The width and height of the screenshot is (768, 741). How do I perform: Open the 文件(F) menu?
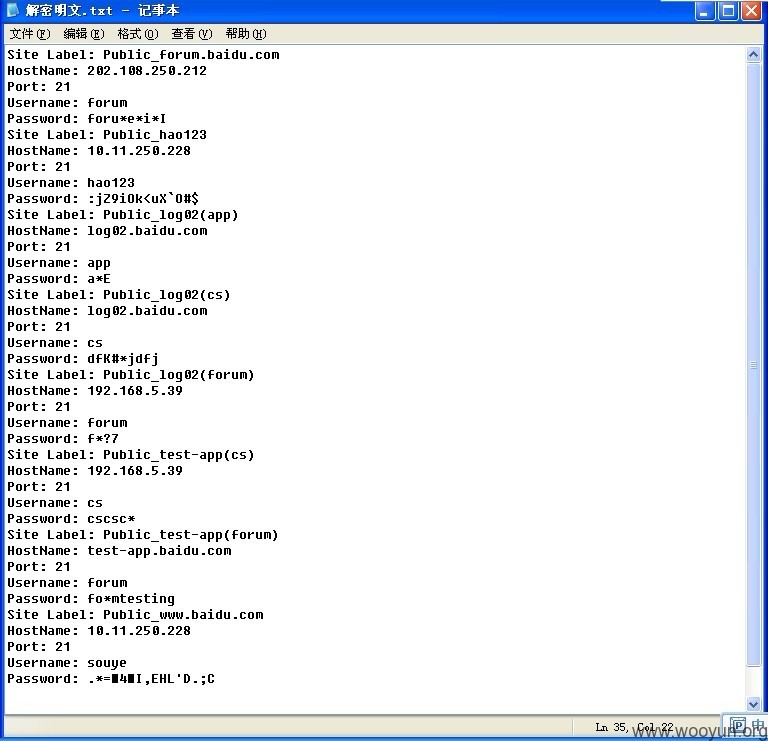click(x=30, y=34)
